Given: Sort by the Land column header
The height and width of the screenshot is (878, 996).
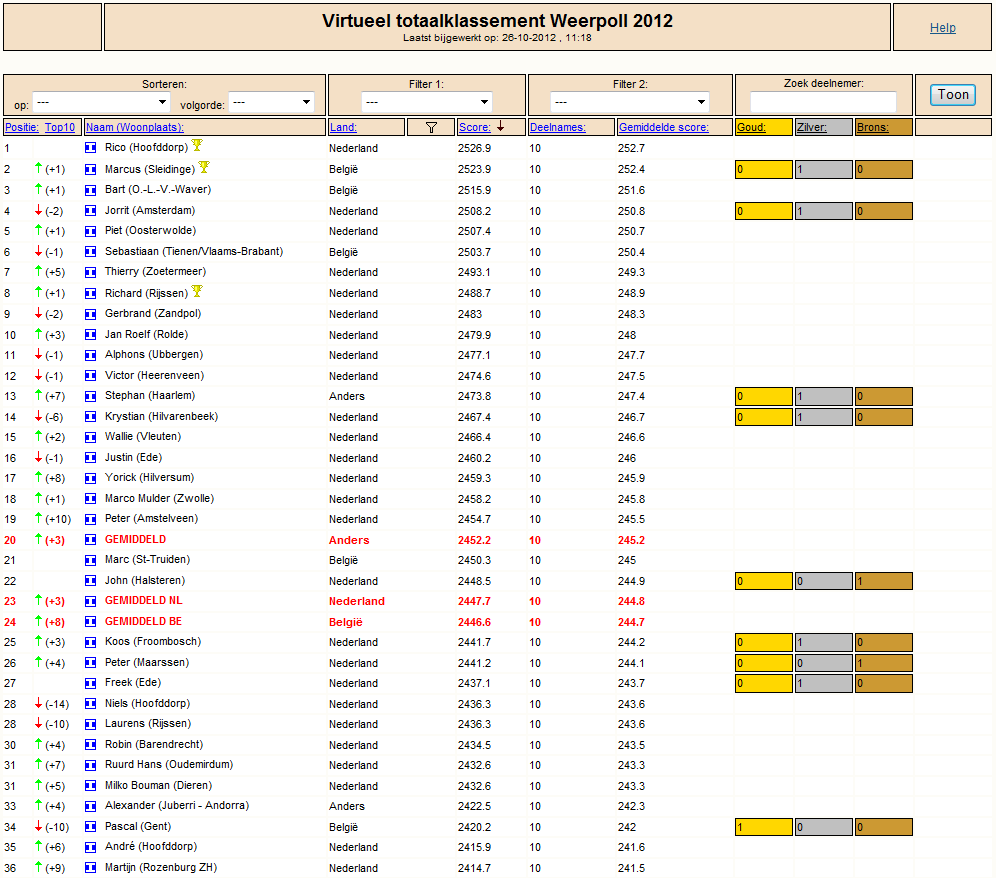Looking at the screenshot, I should pos(343,127).
